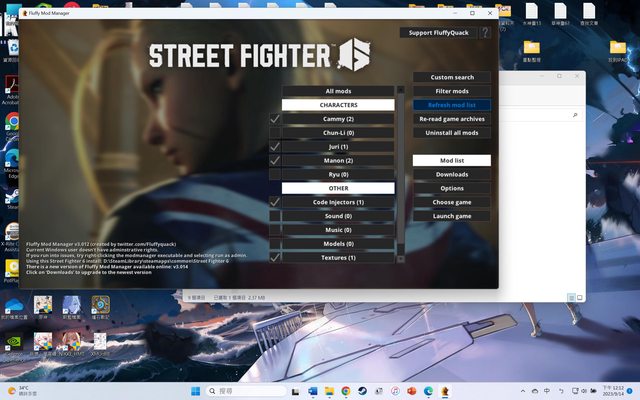Open File Explorer from the taskbar
Image resolution: width=640 pixels, height=400 pixels.
pyautogui.click(x=328, y=390)
